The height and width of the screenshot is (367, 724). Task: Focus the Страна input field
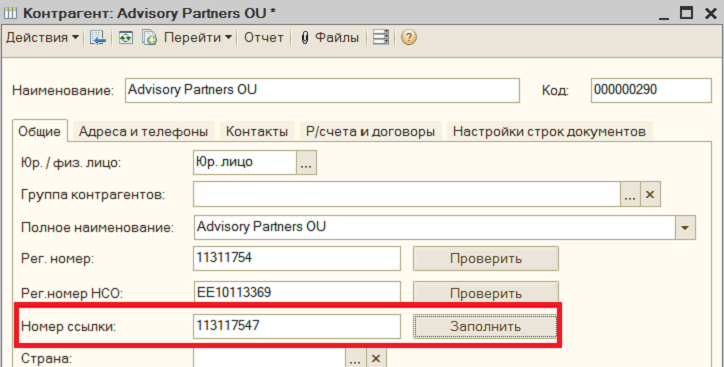click(269, 358)
